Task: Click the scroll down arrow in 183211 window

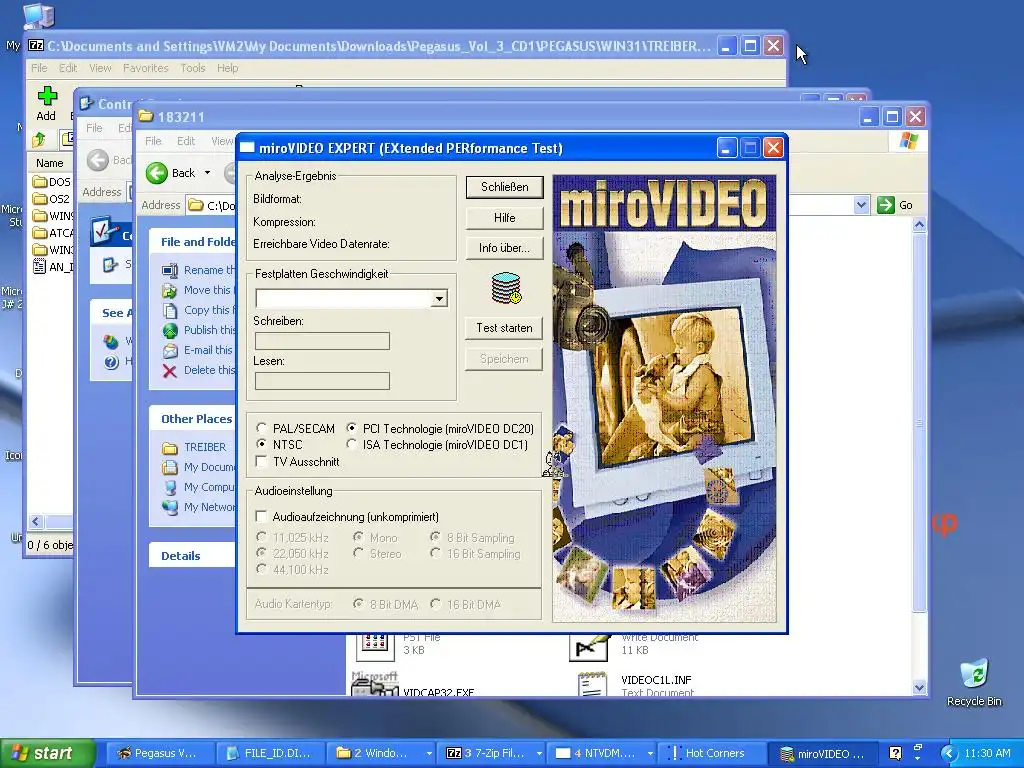Action: click(919, 687)
